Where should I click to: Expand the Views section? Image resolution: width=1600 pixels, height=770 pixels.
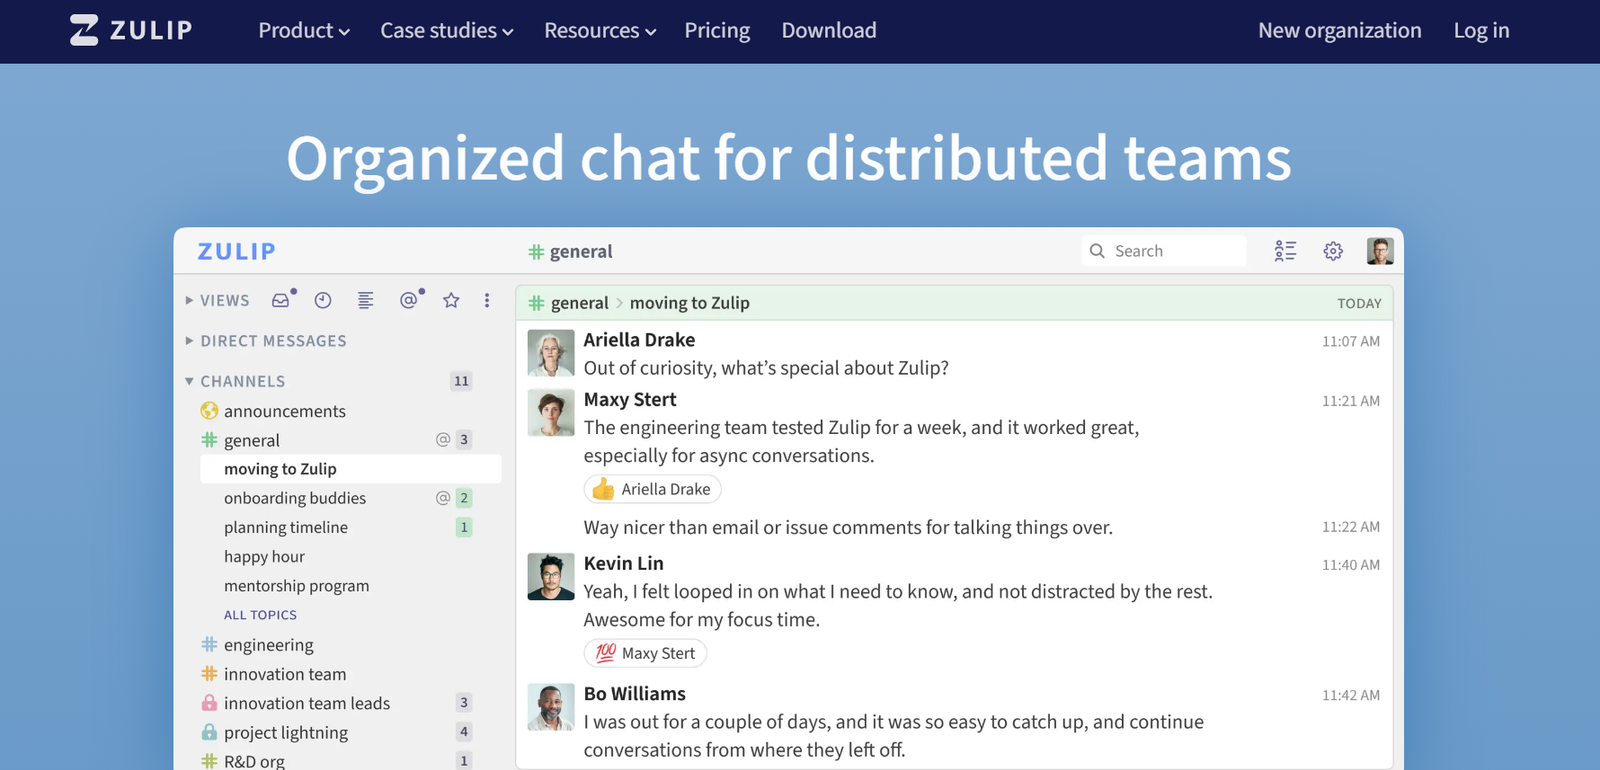pos(218,300)
